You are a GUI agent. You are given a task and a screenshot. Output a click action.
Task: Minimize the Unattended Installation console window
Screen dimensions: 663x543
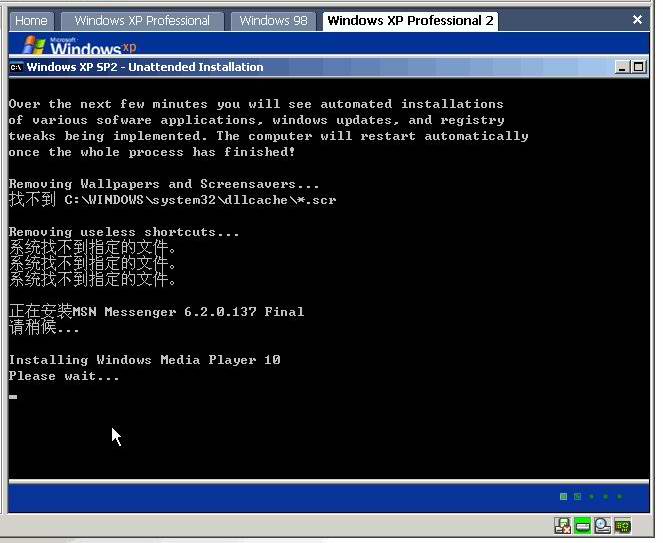click(622, 67)
